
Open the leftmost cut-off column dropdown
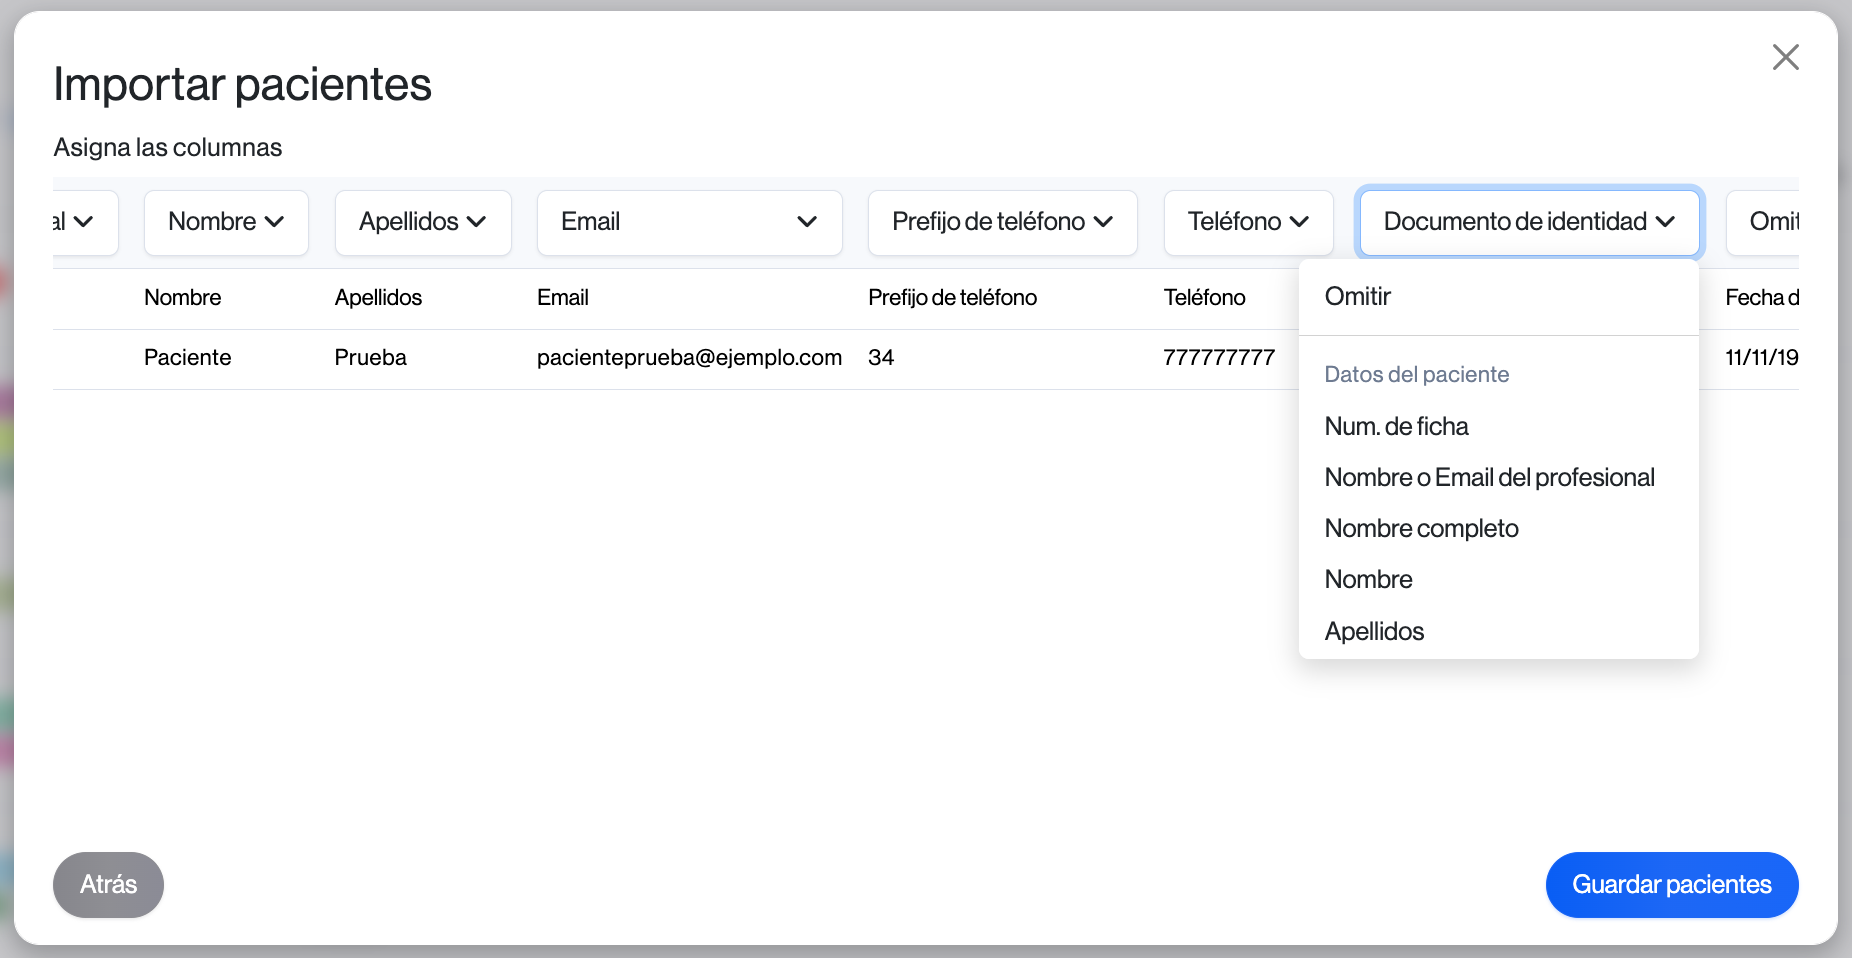coord(80,222)
